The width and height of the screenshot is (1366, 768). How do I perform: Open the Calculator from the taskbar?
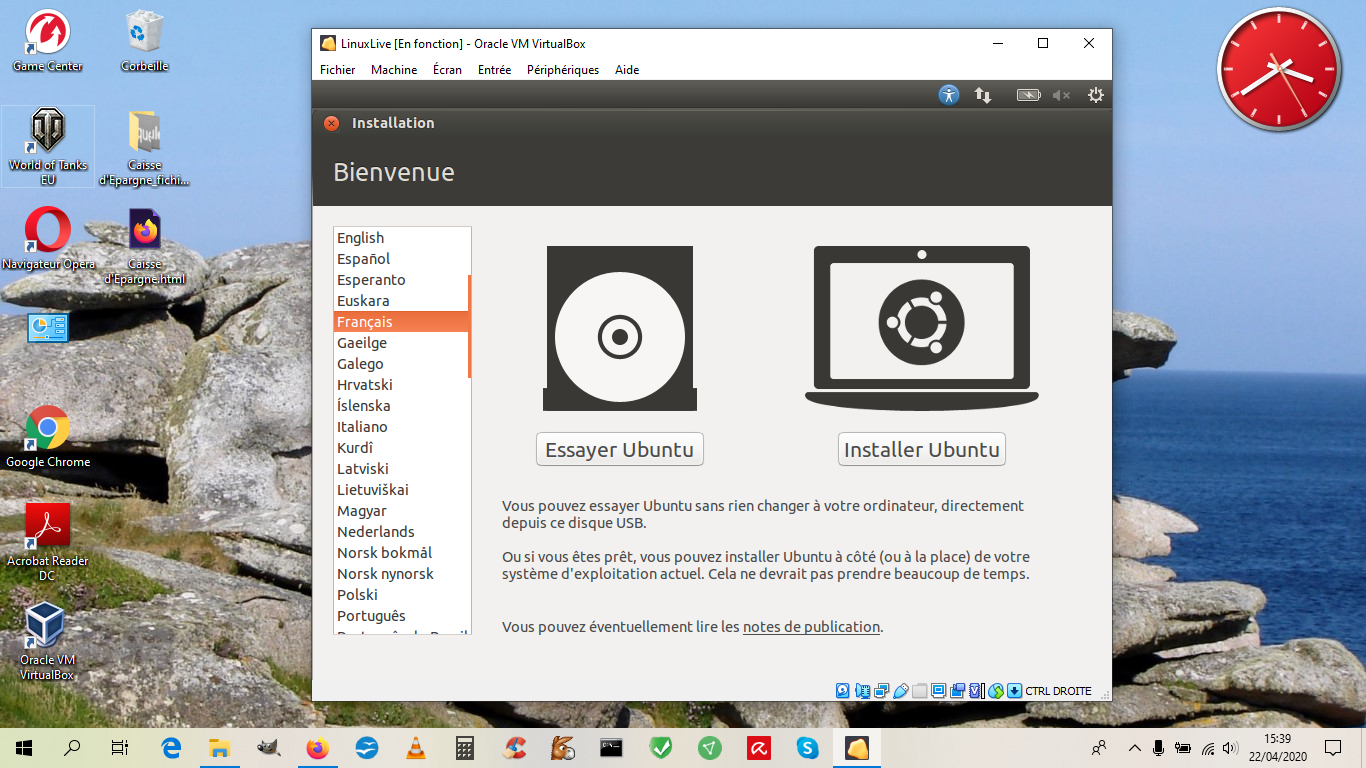click(464, 747)
